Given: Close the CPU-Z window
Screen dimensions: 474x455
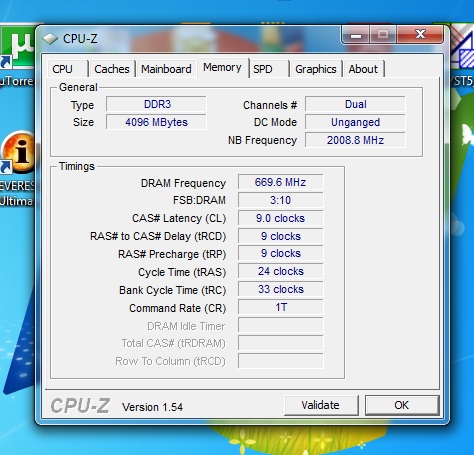Looking at the screenshot, I should tap(420, 34).
